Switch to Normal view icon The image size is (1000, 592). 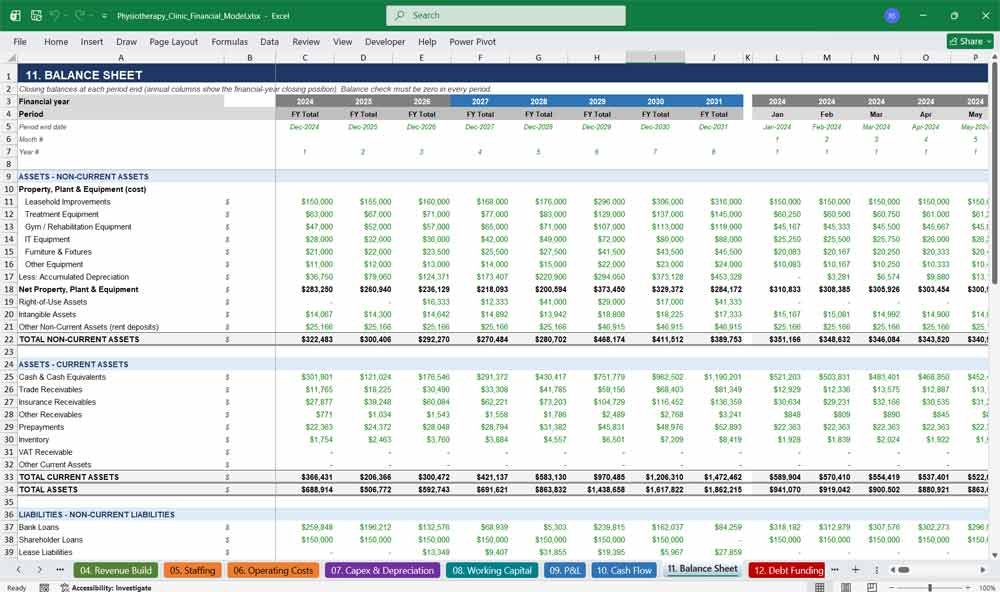coord(820,587)
